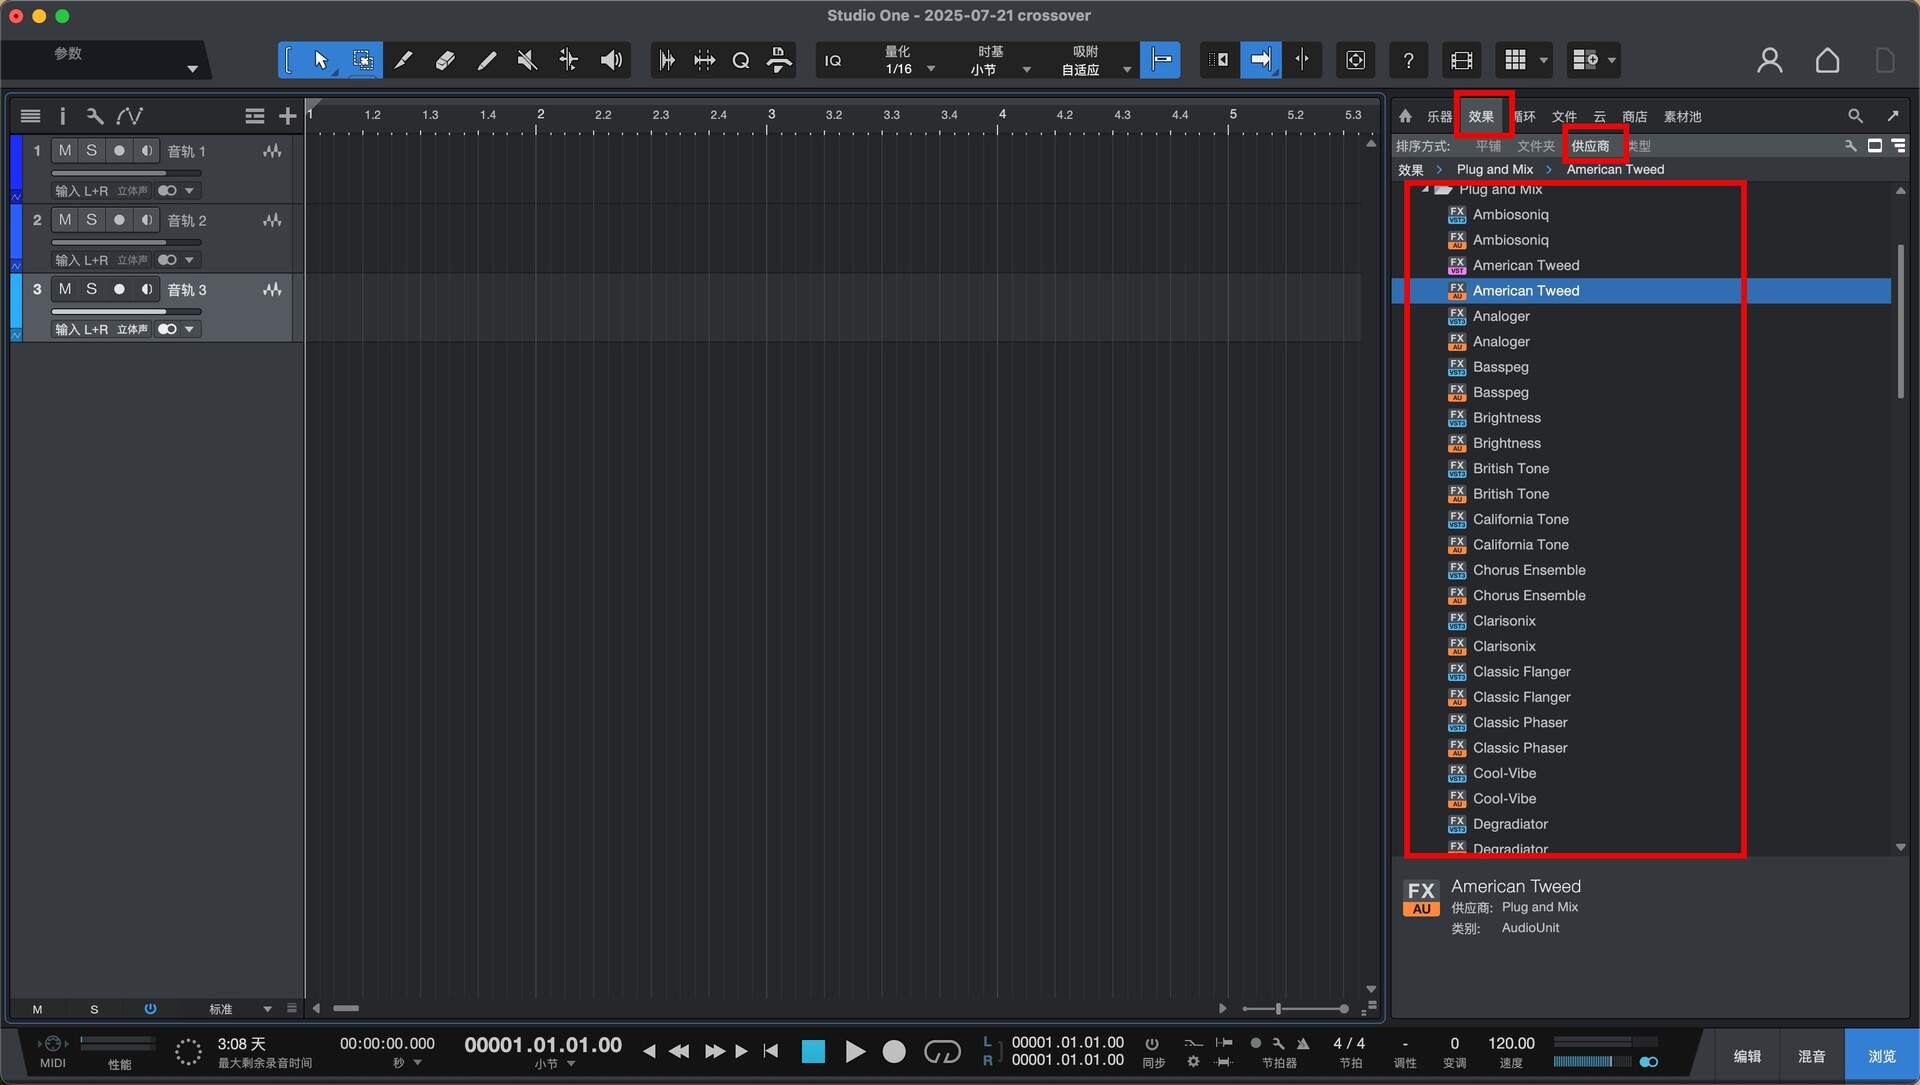Click waveform icon on 音轨 1
The width and height of the screenshot is (1920, 1085).
272,151
